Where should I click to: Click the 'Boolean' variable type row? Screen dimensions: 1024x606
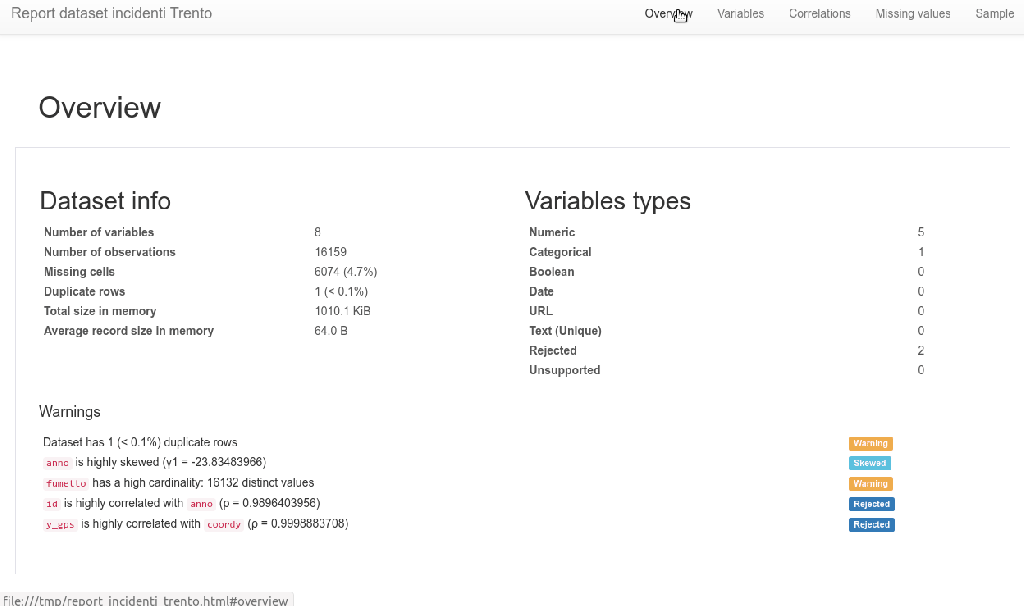tap(726, 272)
